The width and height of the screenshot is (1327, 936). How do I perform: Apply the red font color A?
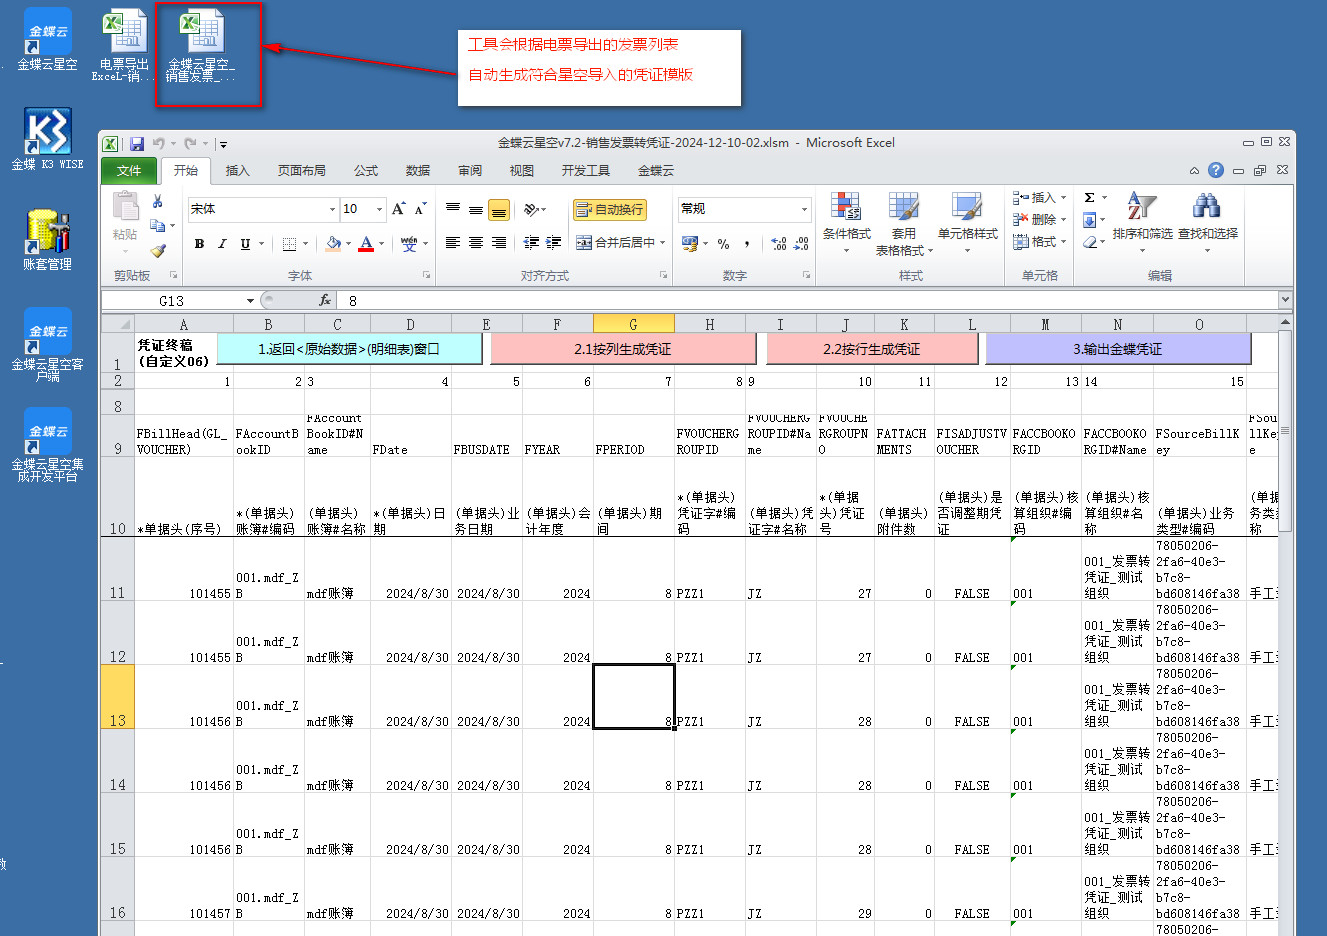pyautogui.click(x=366, y=243)
